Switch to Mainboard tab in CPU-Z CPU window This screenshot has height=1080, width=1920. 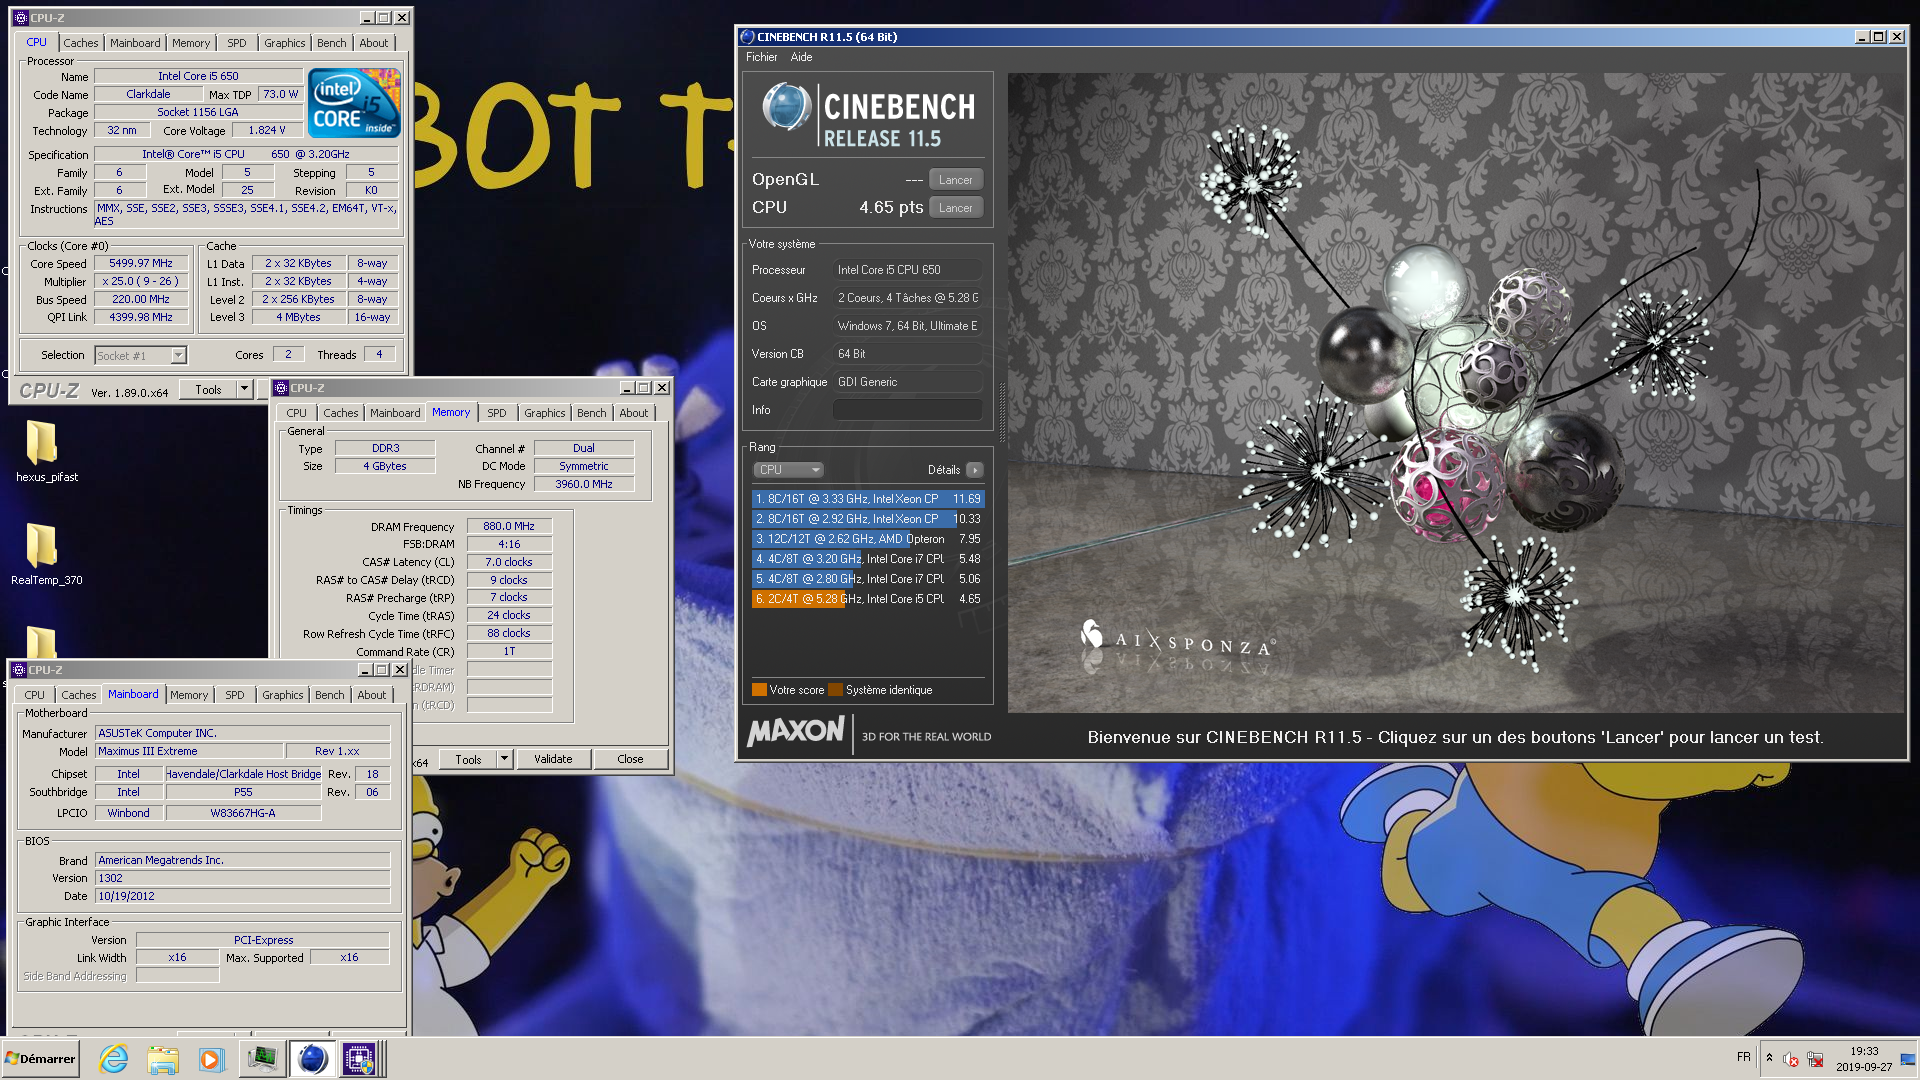tap(135, 43)
